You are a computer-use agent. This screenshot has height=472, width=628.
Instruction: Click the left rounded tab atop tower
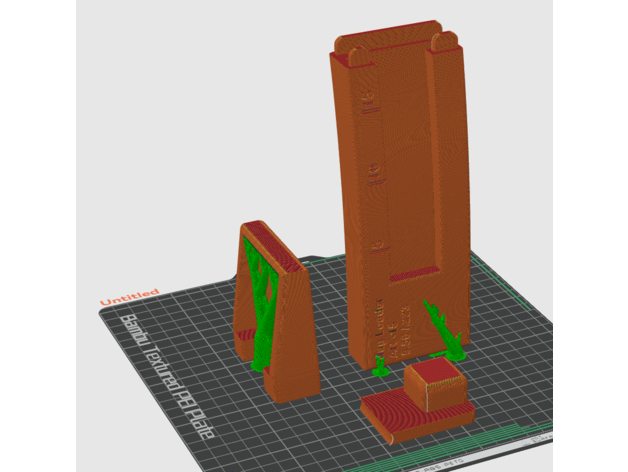(x=350, y=47)
